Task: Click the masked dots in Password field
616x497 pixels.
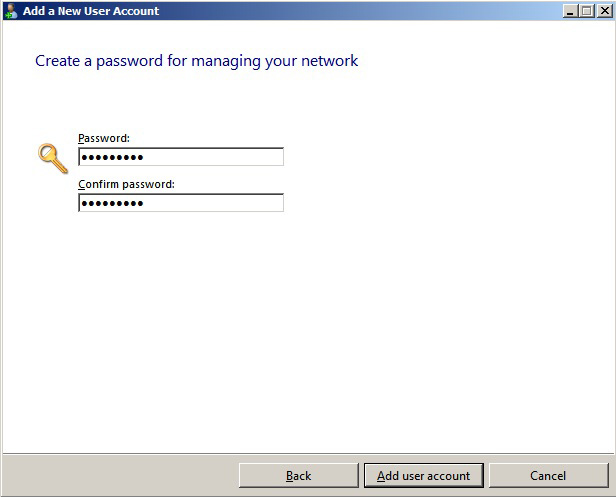Action: click(112, 158)
